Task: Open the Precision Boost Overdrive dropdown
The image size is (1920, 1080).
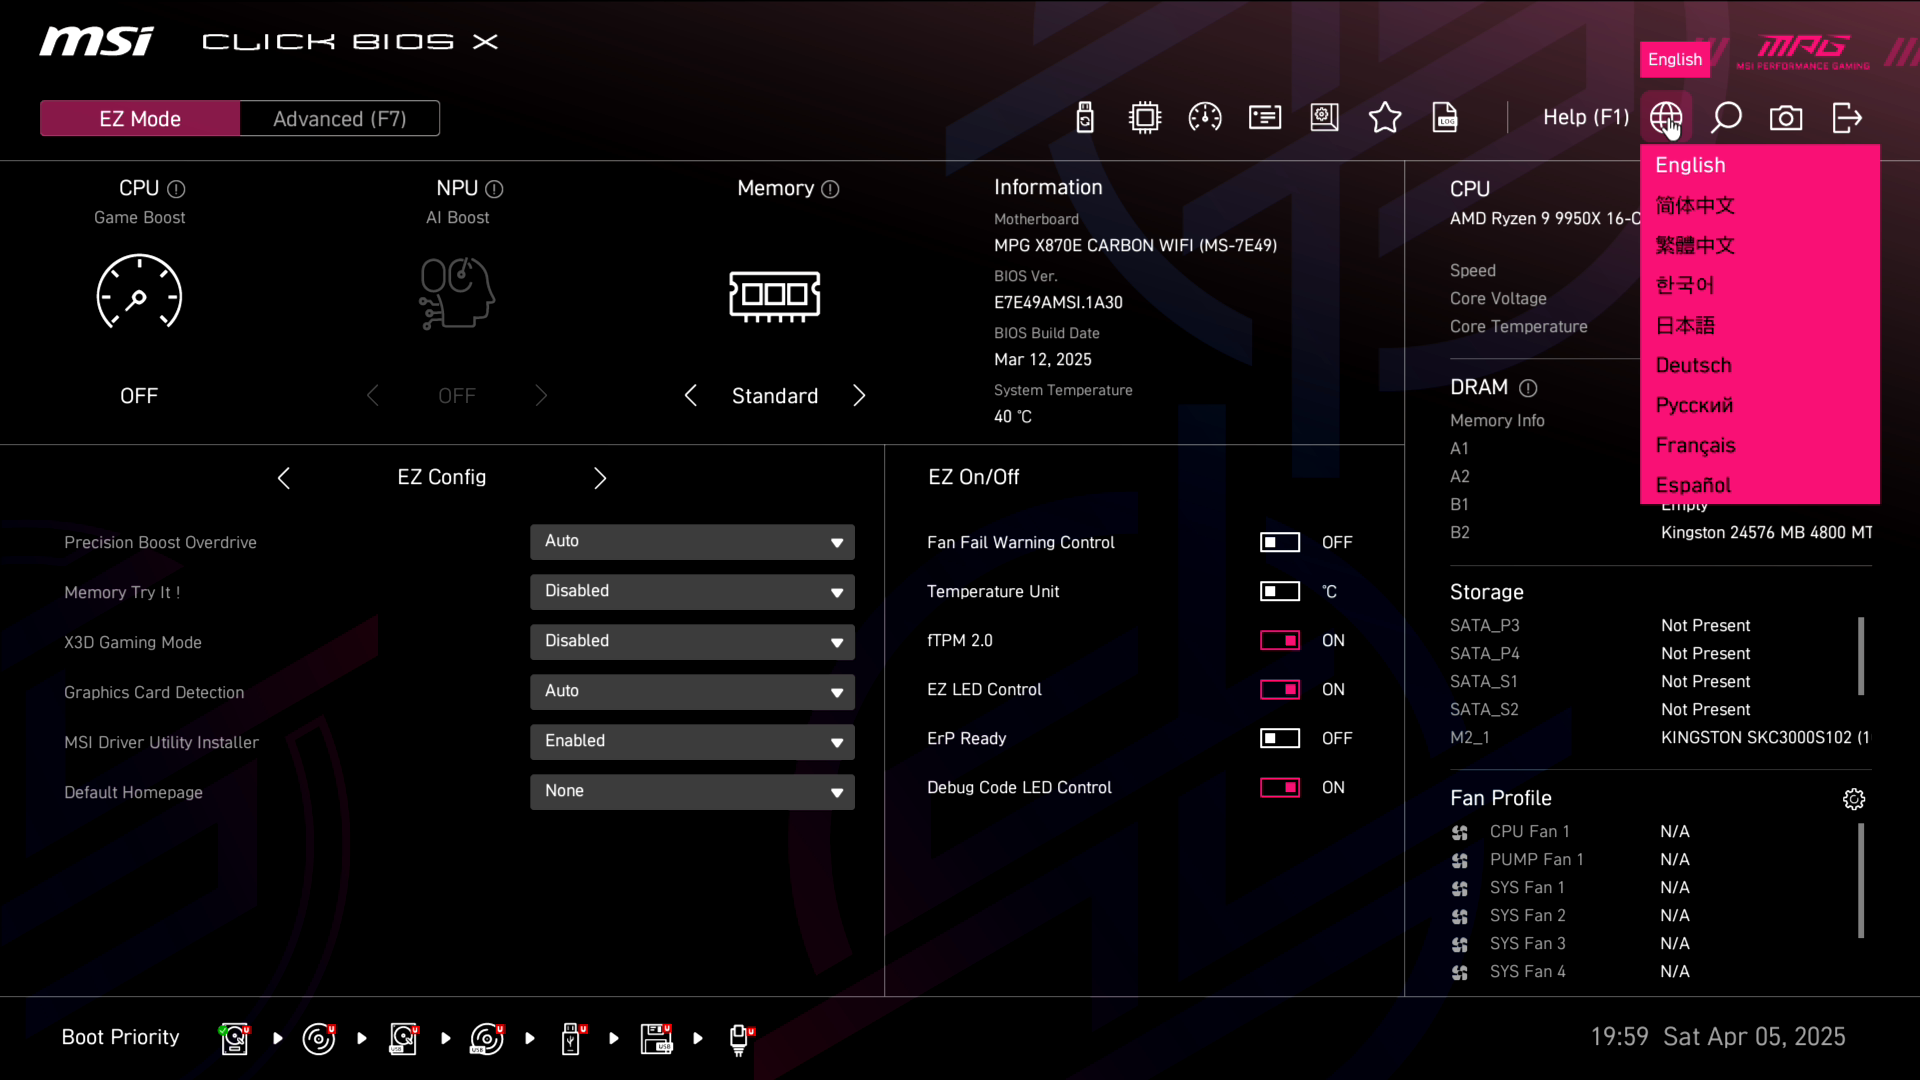Action: pos(692,542)
